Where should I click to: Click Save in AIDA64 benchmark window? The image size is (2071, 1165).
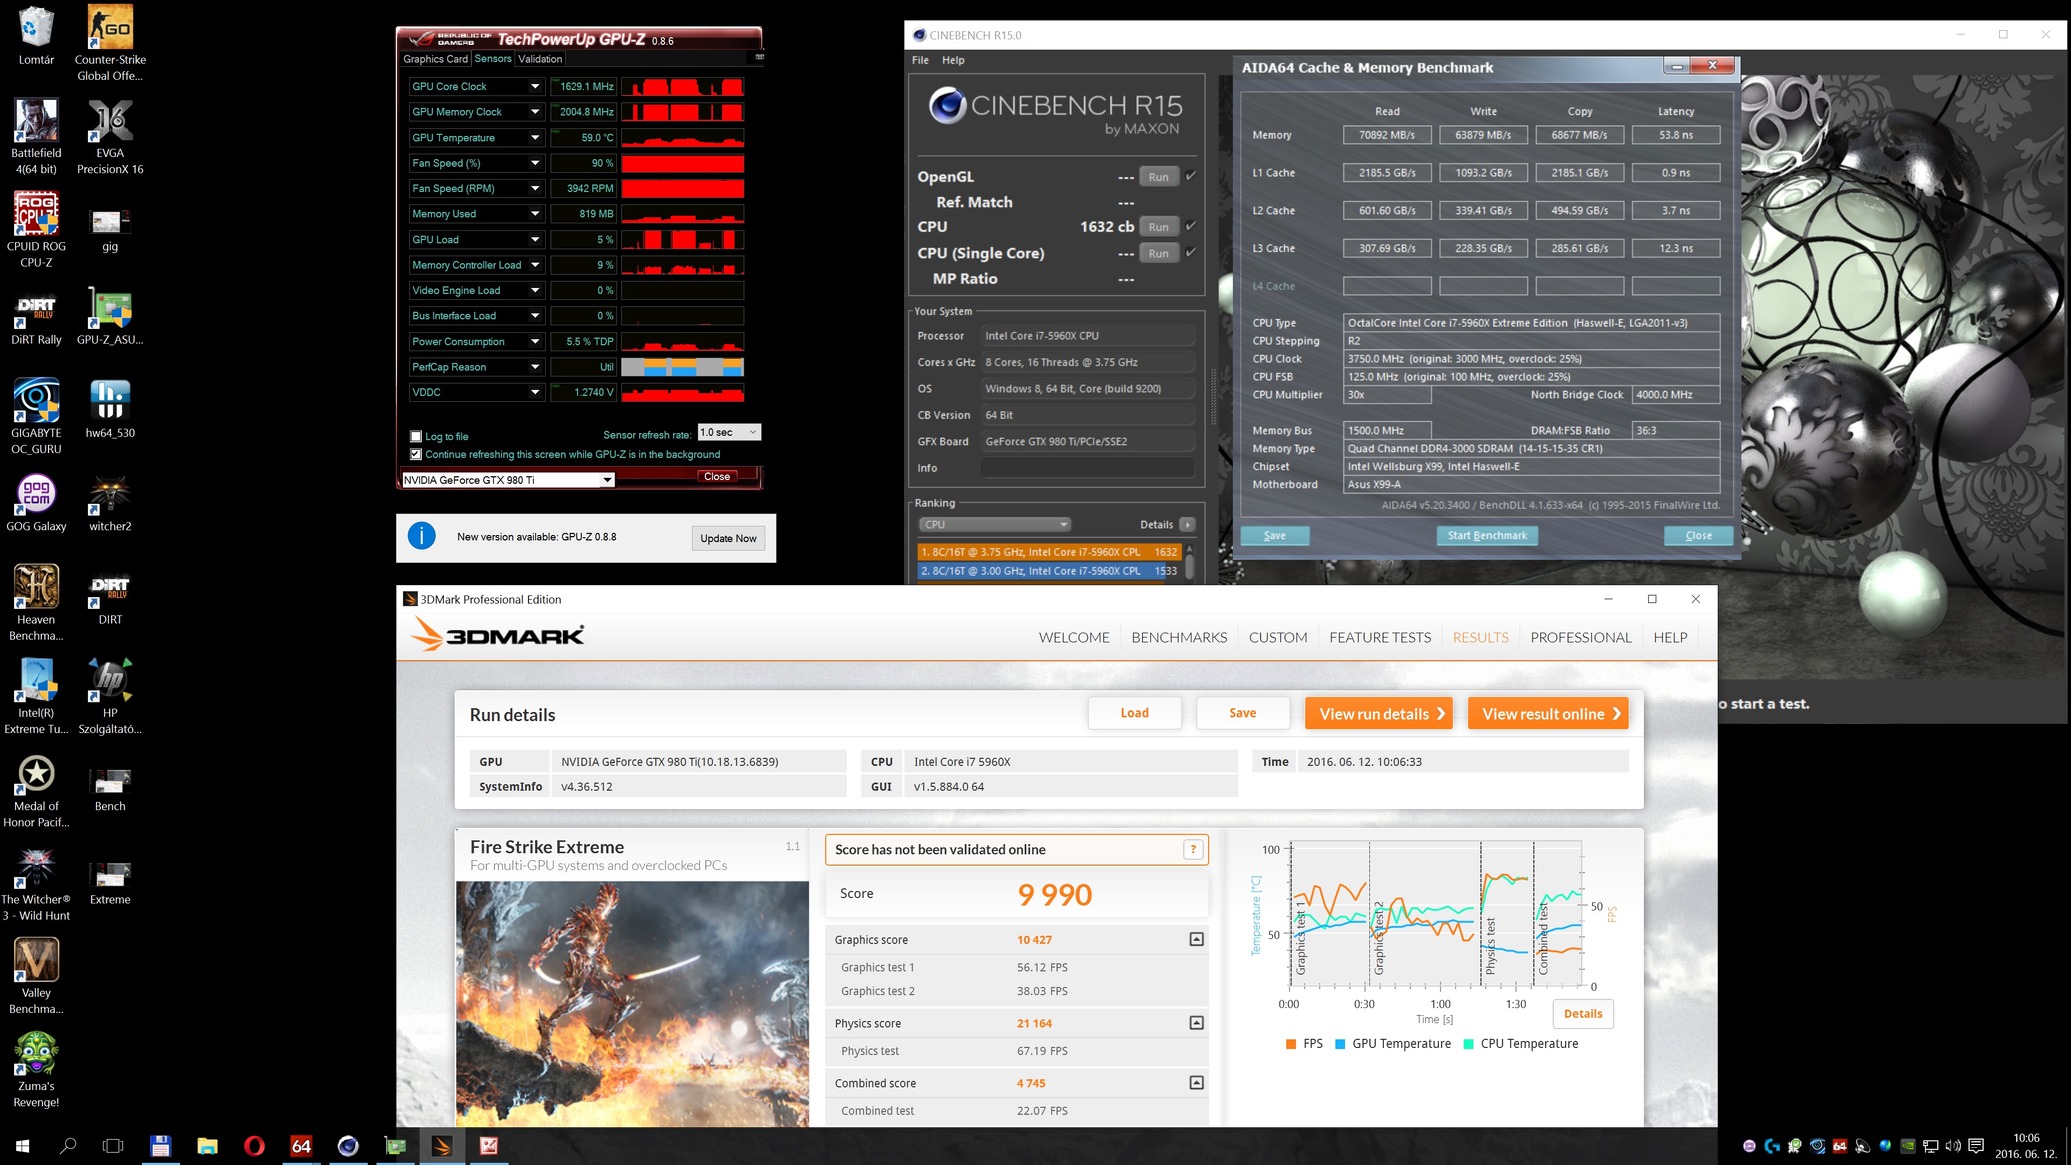[x=1275, y=536]
